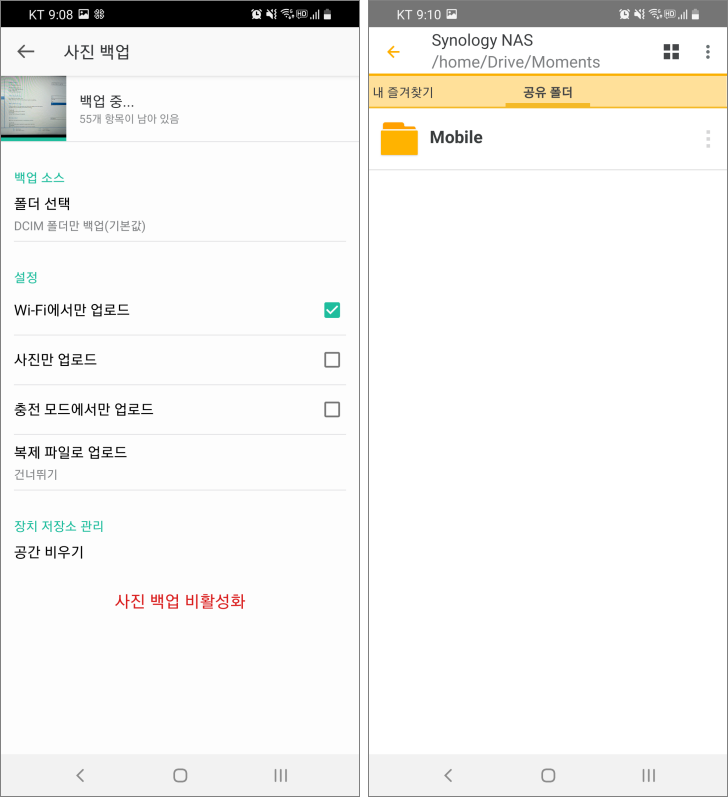This screenshot has height=797, width=728.
Task: Tap the orange back arrow in Synology NAS
Action: pos(393,51)
